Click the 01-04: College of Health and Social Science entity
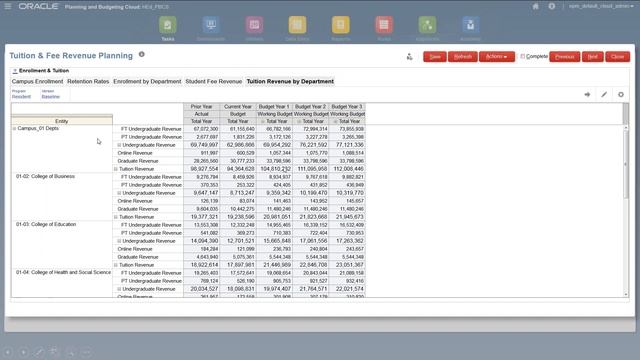This screenshot has width=640, height=360. 63,272
